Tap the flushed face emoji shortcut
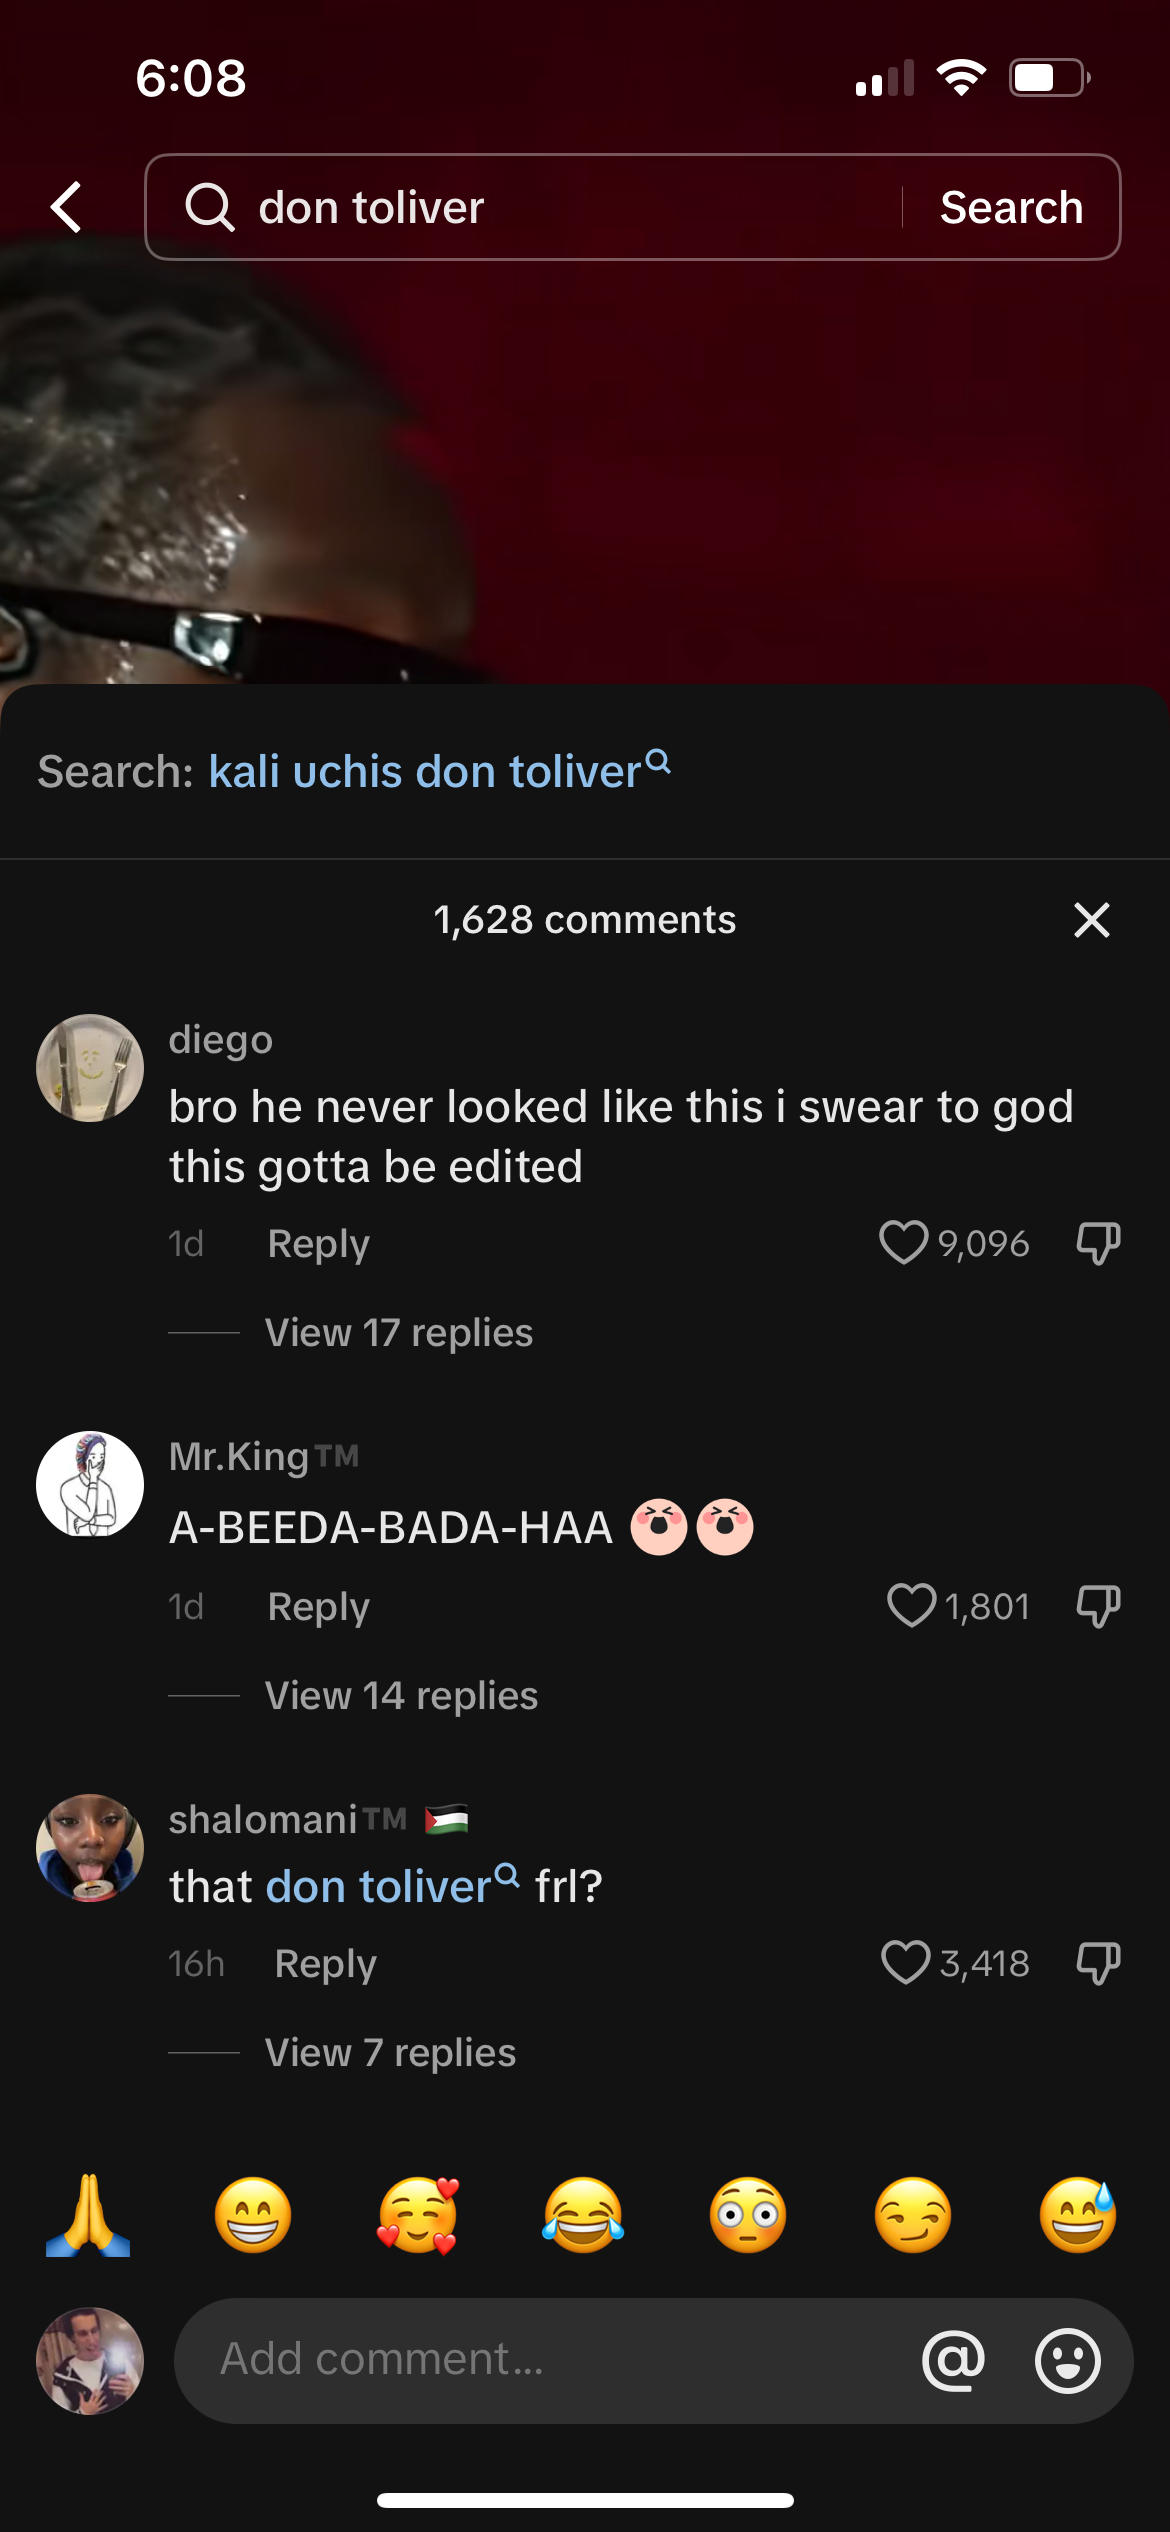The height and width of the screenshot is (2532, 1170). pyautogui.click(x=748, y=2214)
